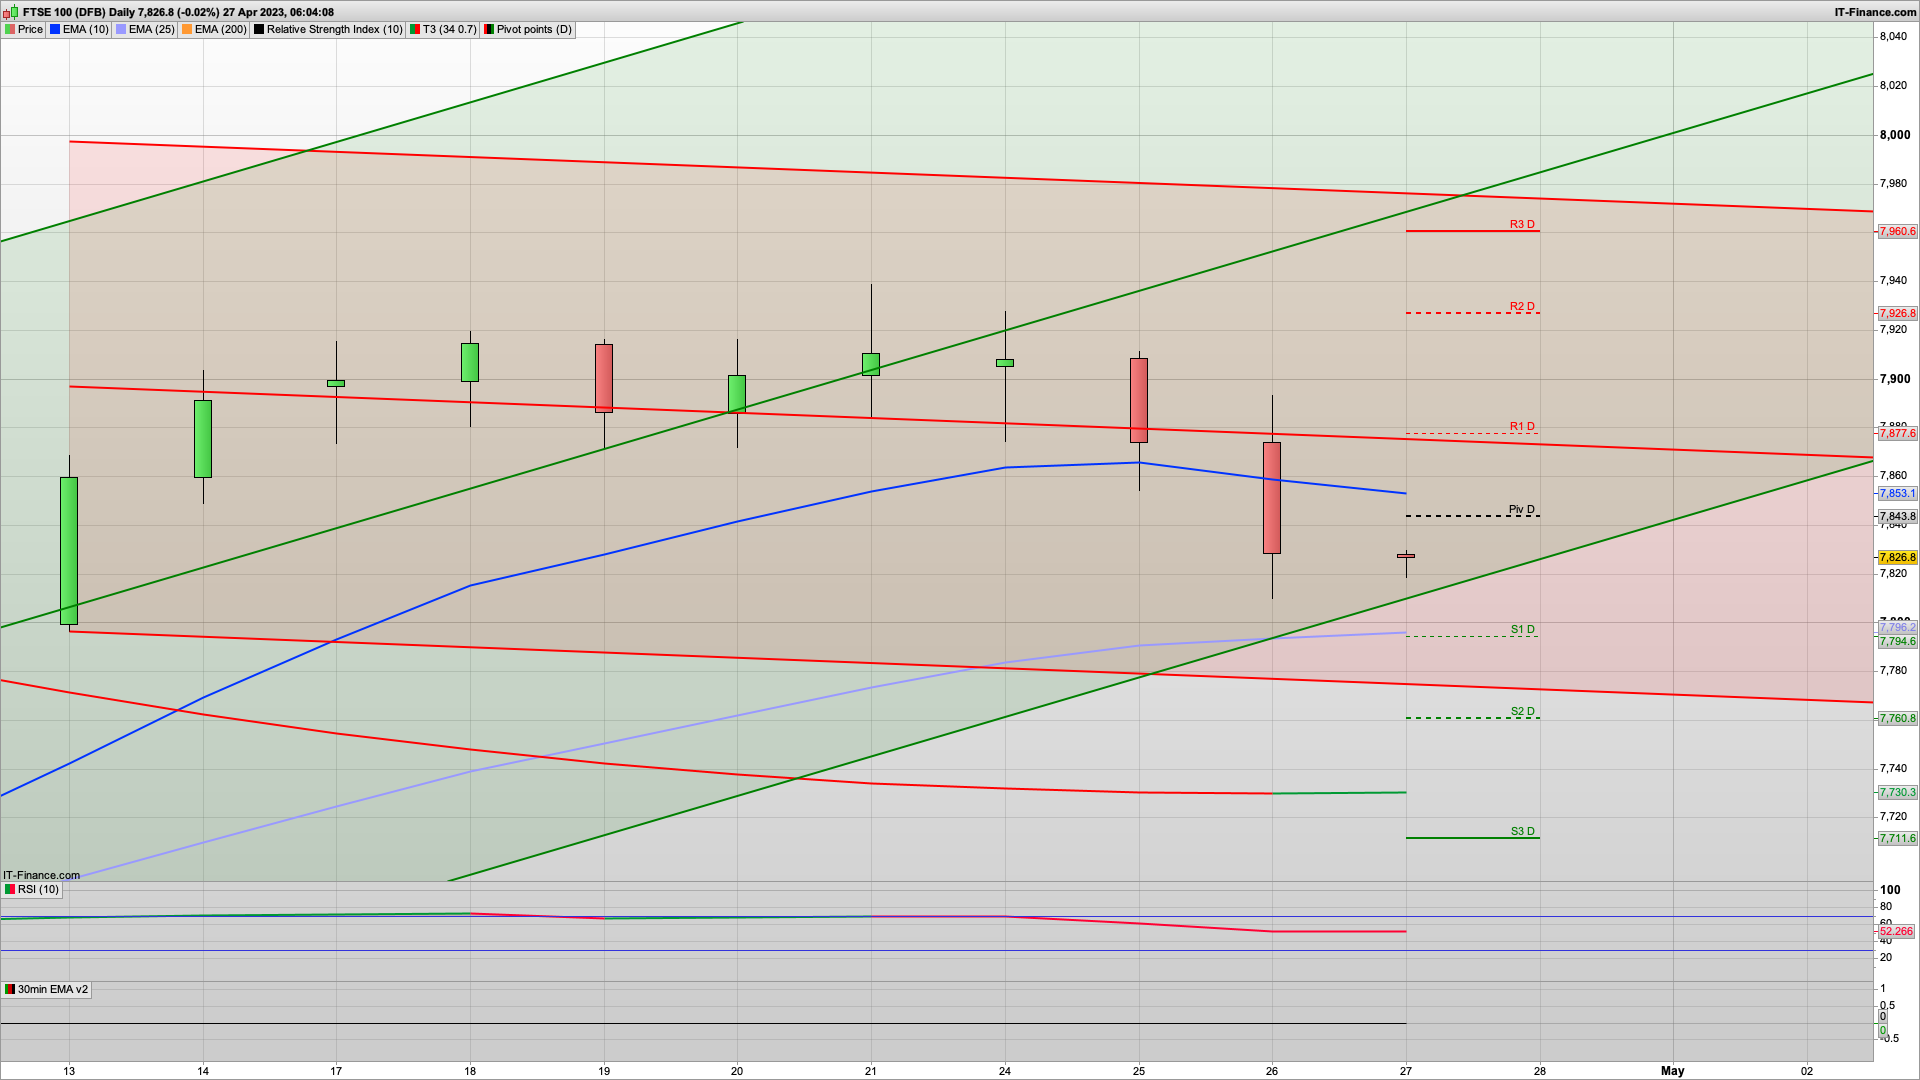
Task: Click the S3 D pivot level line
Action: 1472,838
